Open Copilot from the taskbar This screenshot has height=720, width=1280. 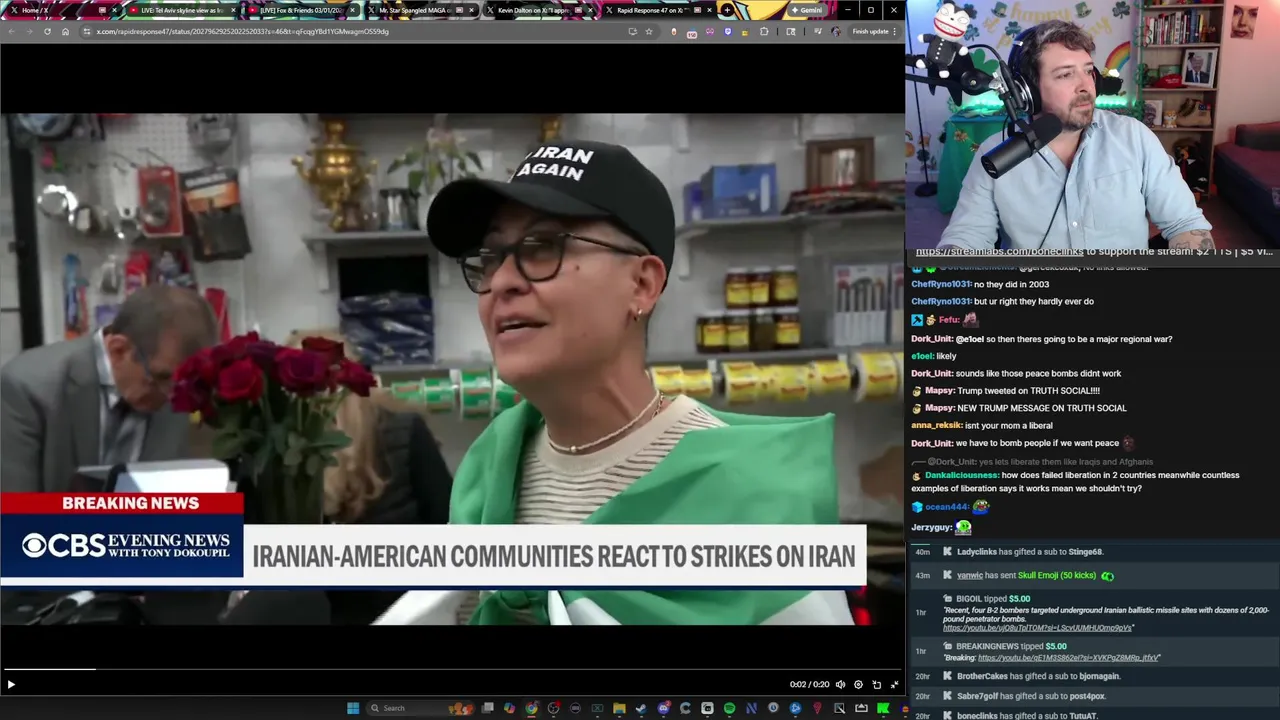click(509, 708)
